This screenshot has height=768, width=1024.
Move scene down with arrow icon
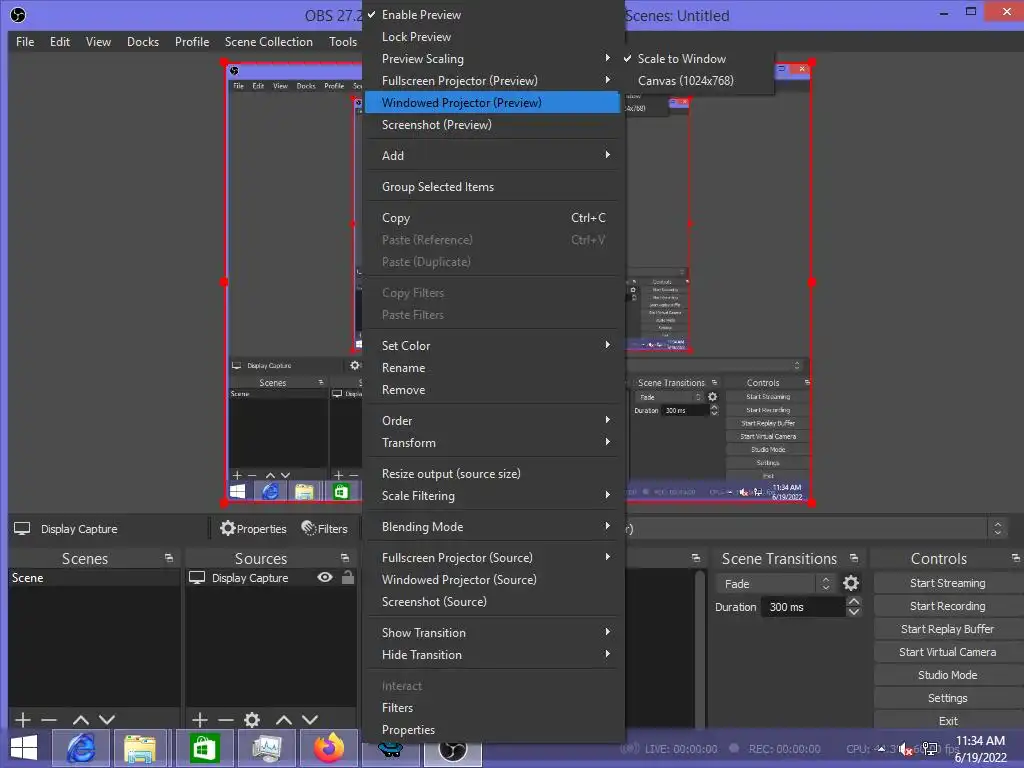(106, 720)
